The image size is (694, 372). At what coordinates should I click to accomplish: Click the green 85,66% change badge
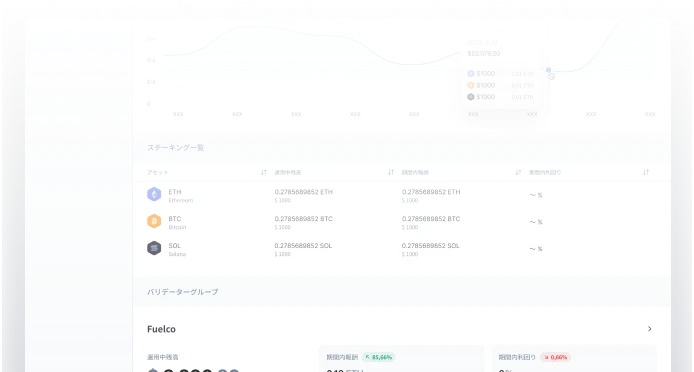pyautogui.click(x=379, y=357)
